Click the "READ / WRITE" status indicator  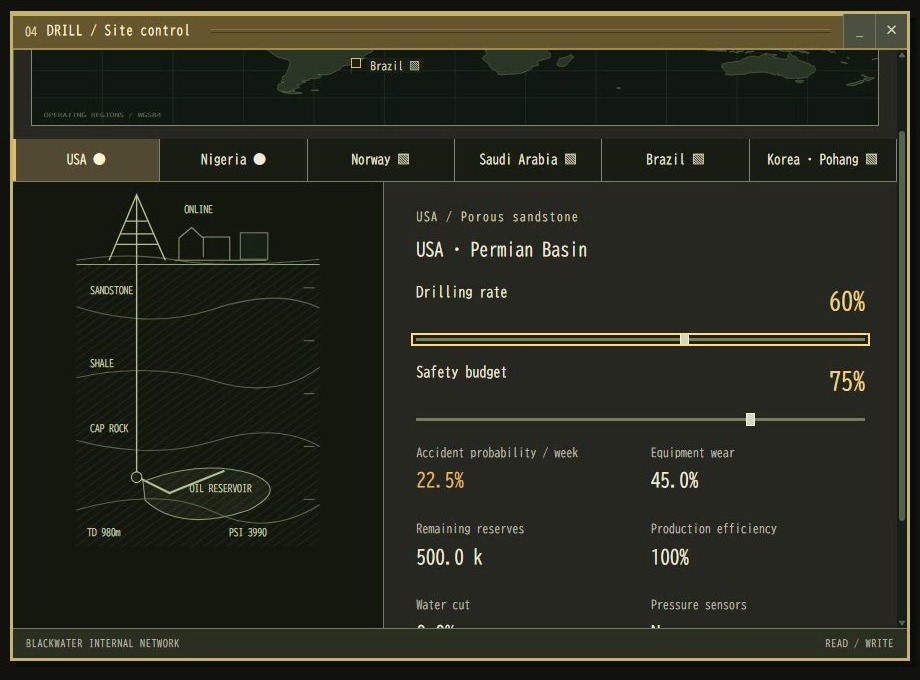859,643
